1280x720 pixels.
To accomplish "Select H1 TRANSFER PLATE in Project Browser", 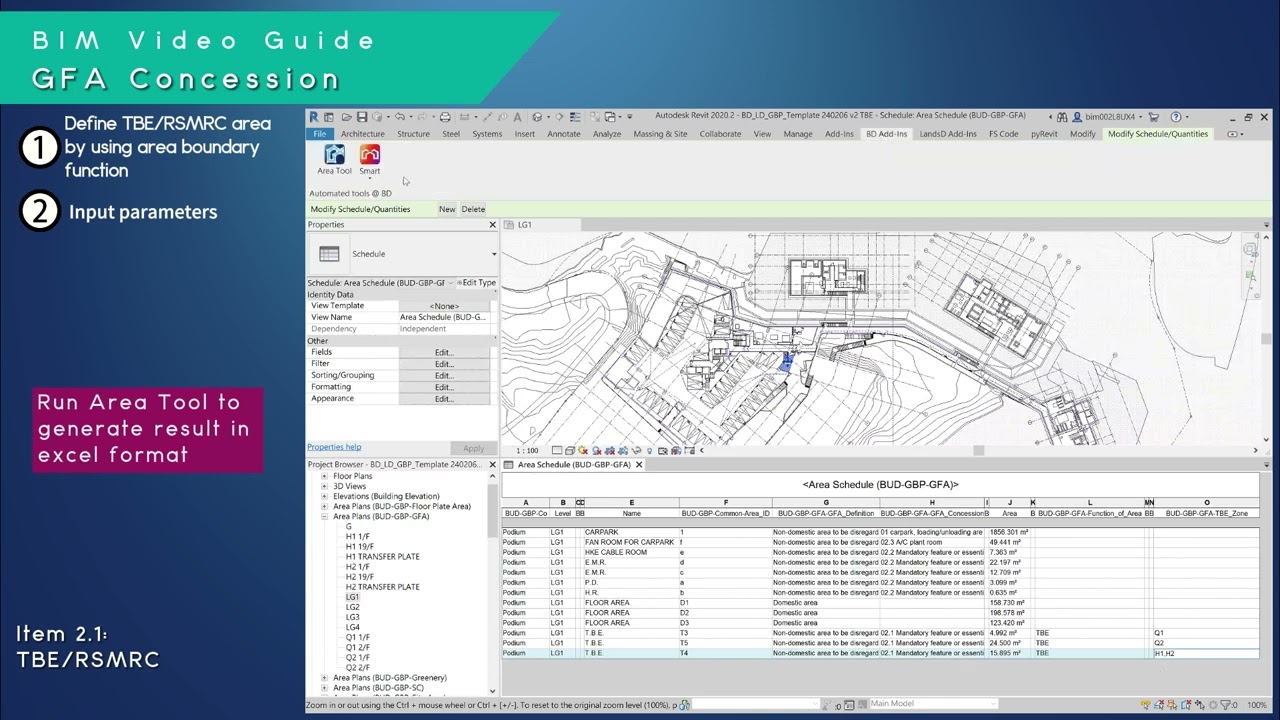I will pyautogui.click(x=383, y=557).
